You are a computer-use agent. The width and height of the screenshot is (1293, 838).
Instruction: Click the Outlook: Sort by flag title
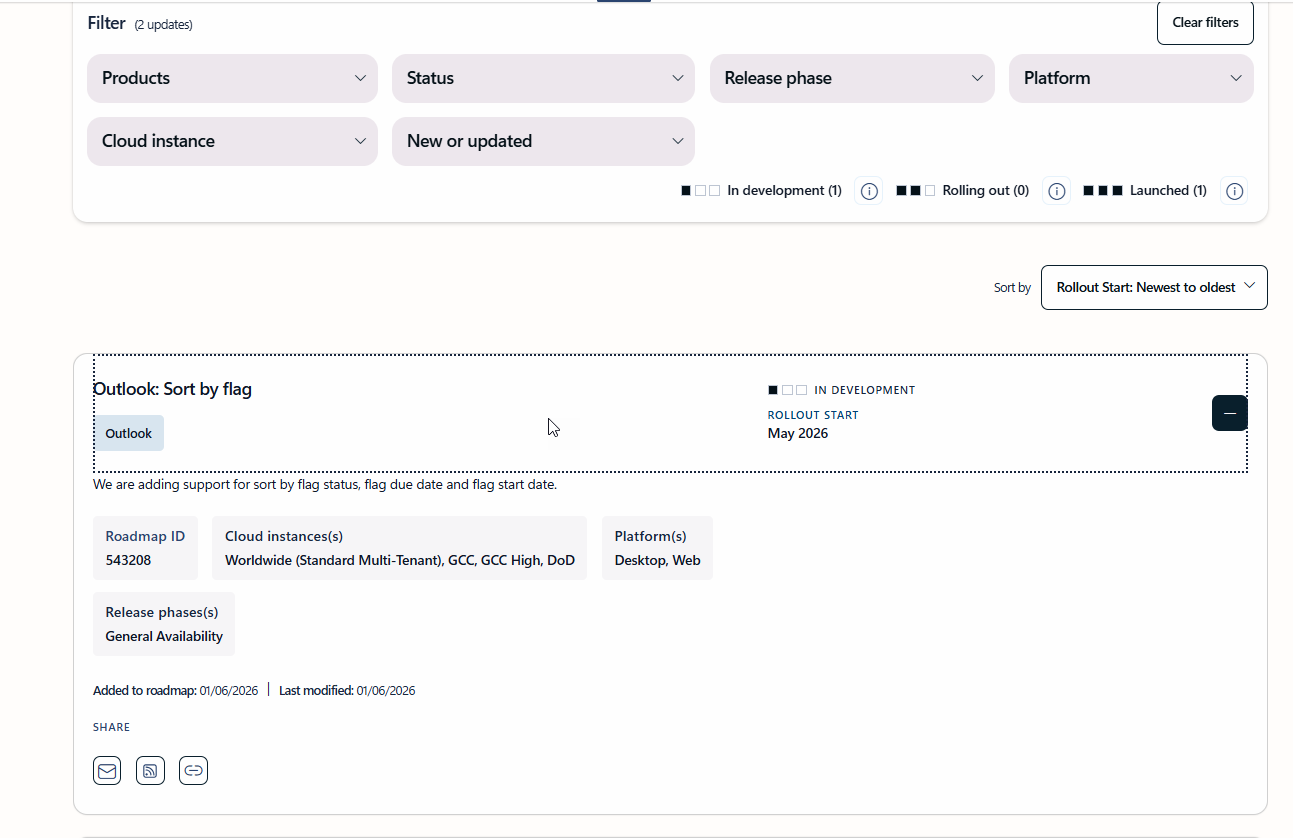(x=172, y=389)
